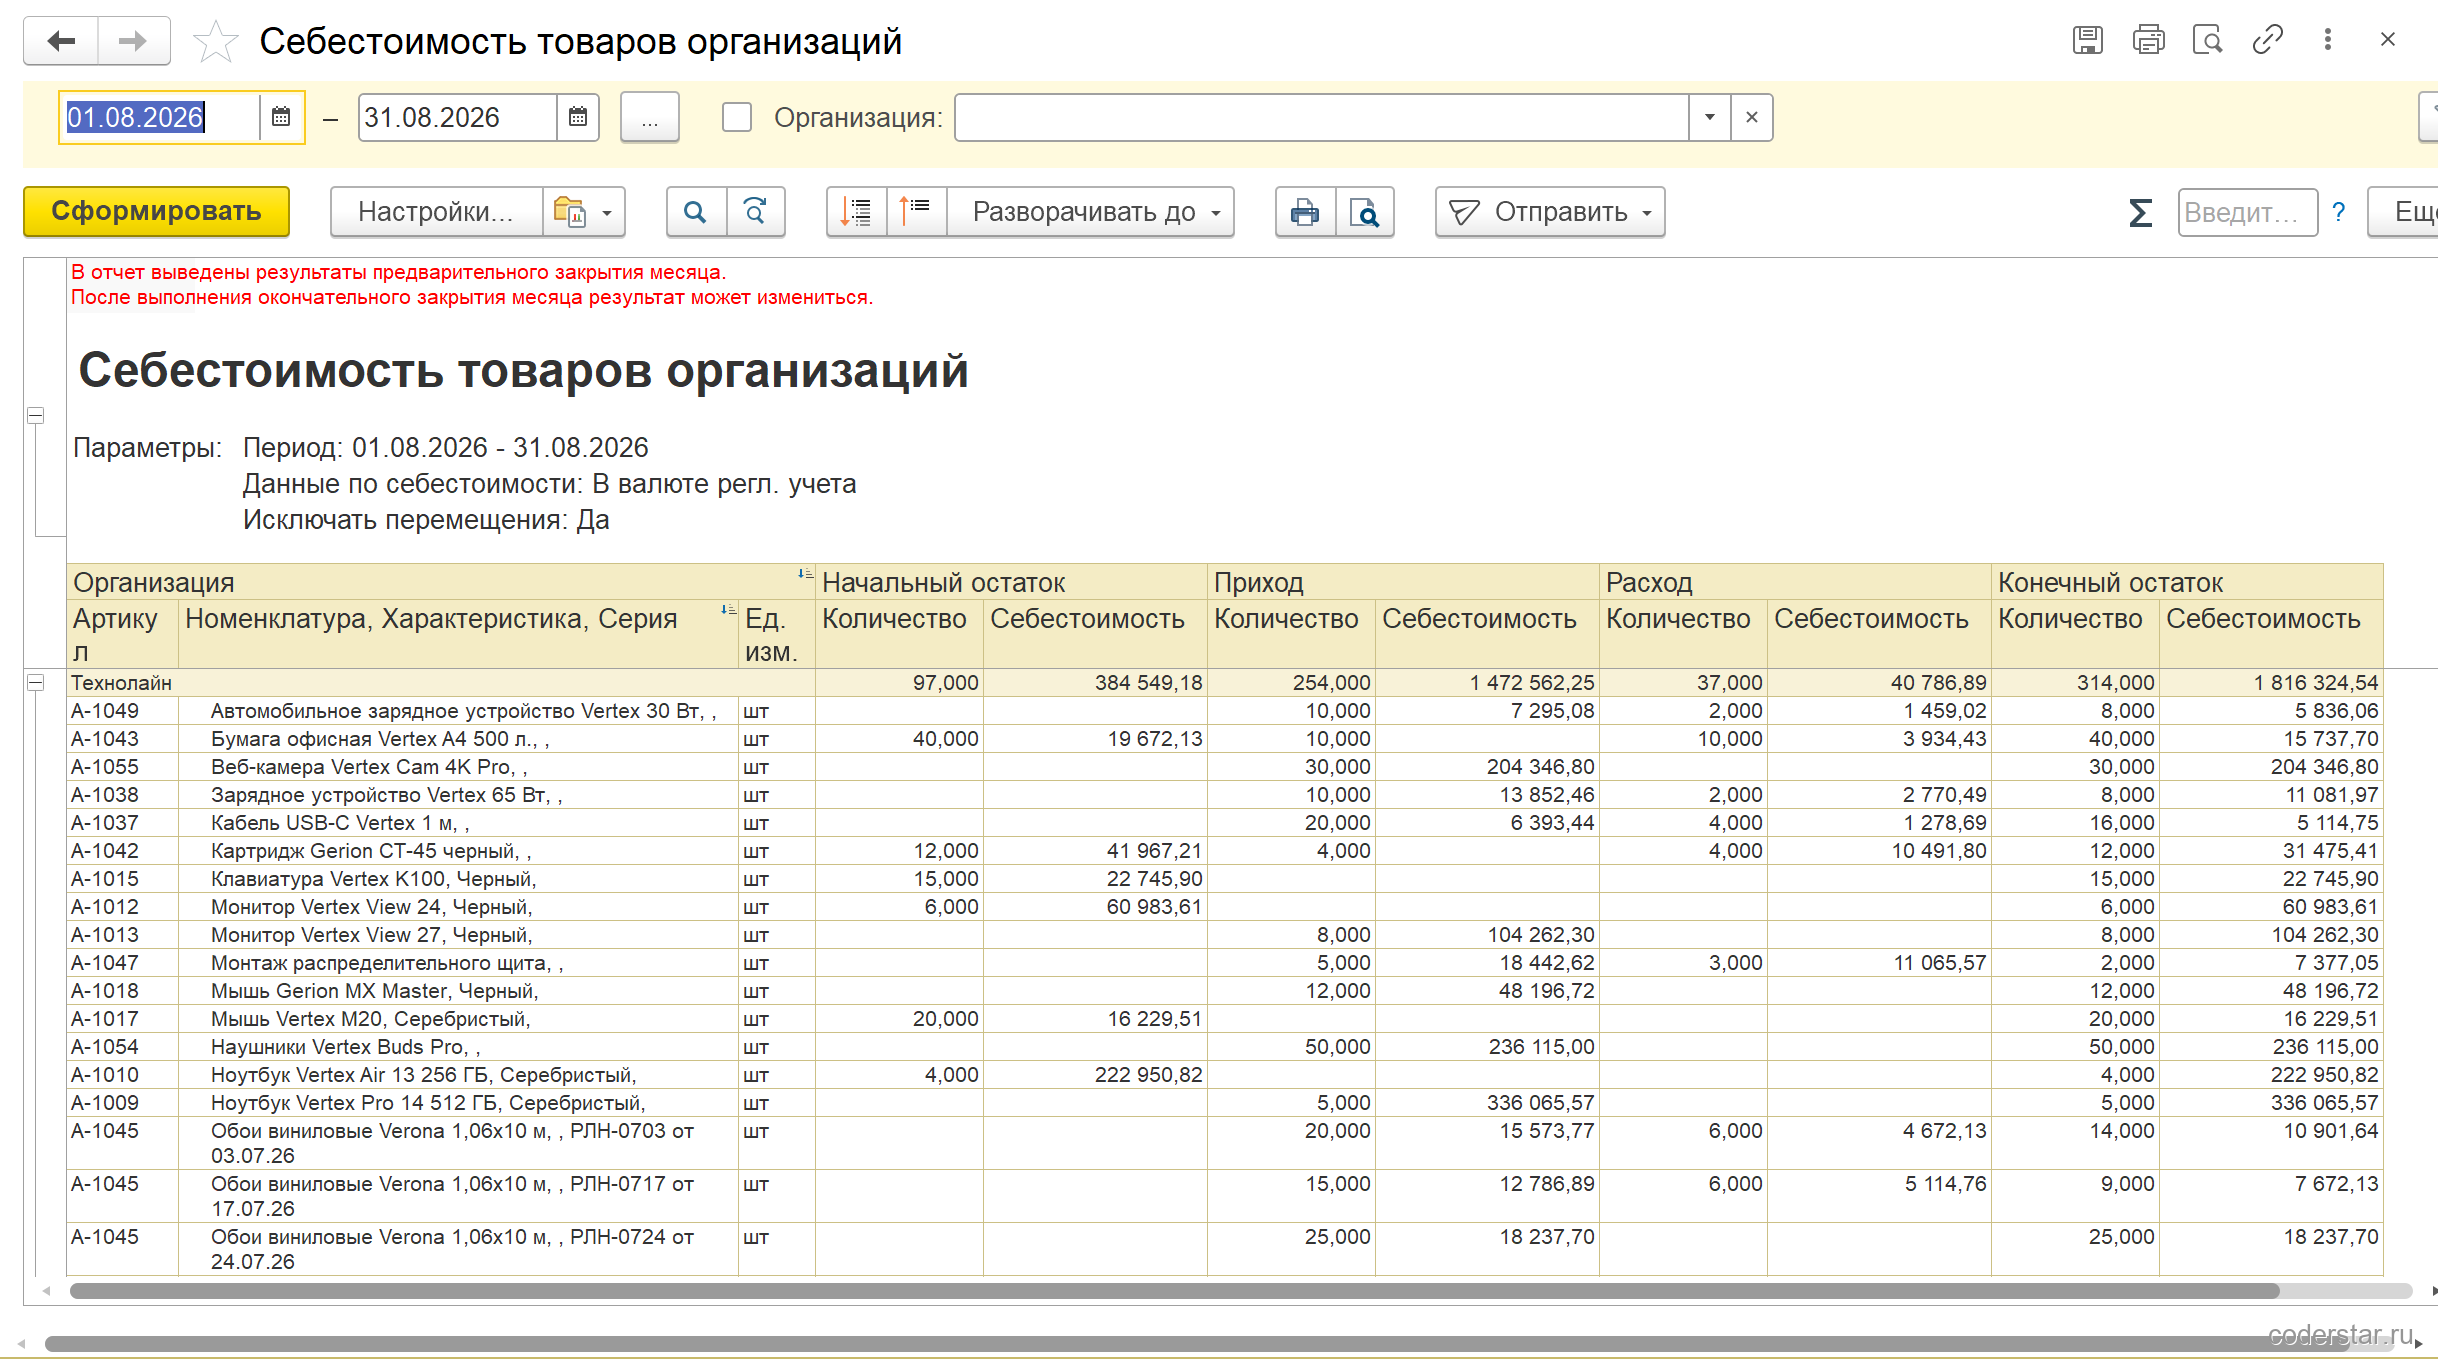2438x1359 pixels.
Task: Open the Отправить dropdown
Action: (1550, 212)
